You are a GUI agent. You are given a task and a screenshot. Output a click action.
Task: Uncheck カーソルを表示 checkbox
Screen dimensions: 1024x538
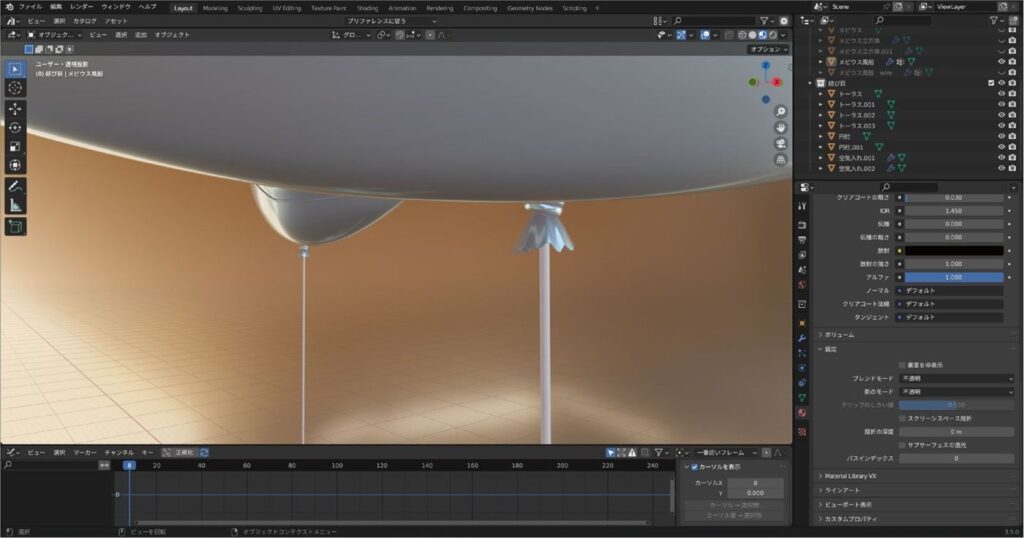tap(694, 467)
